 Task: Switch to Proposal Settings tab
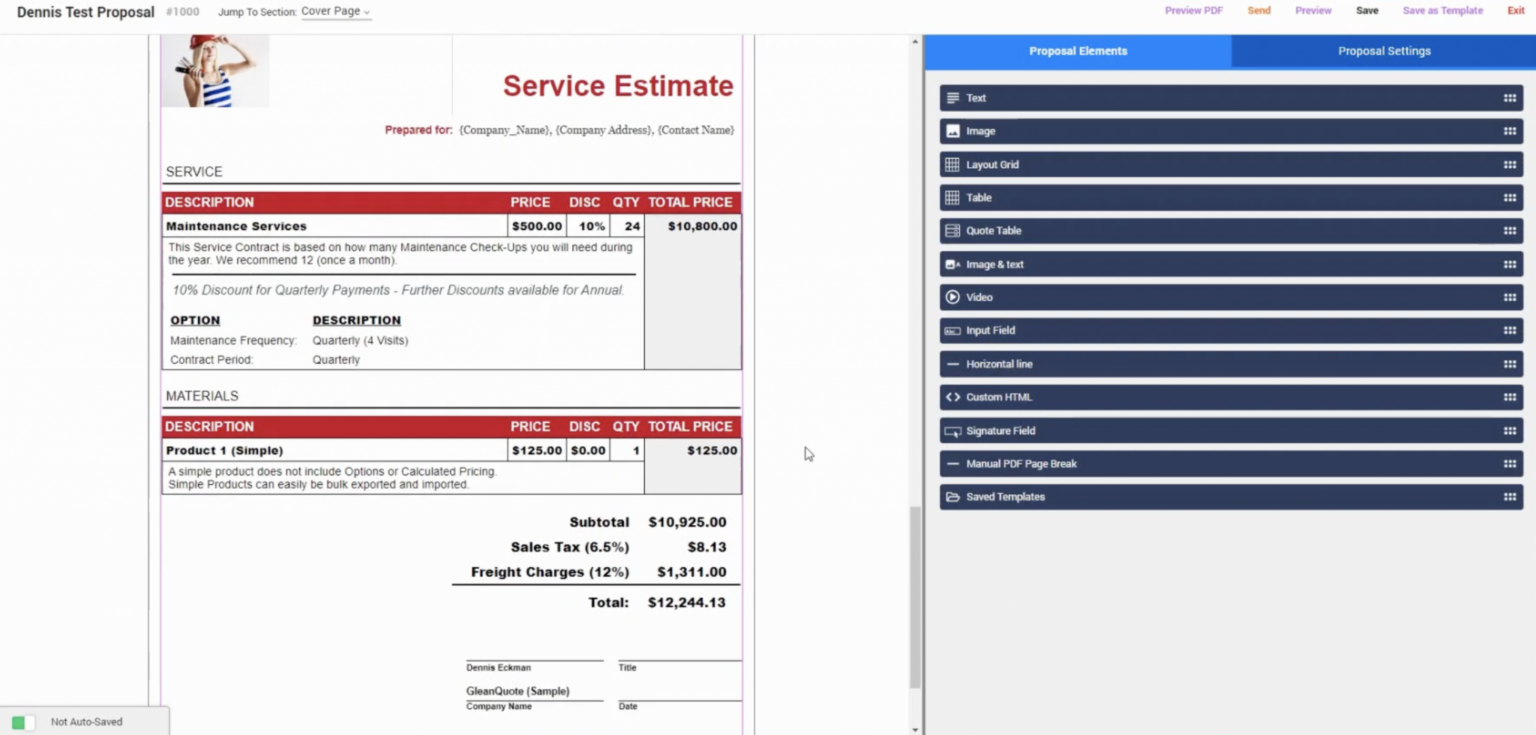[1384, 51]
